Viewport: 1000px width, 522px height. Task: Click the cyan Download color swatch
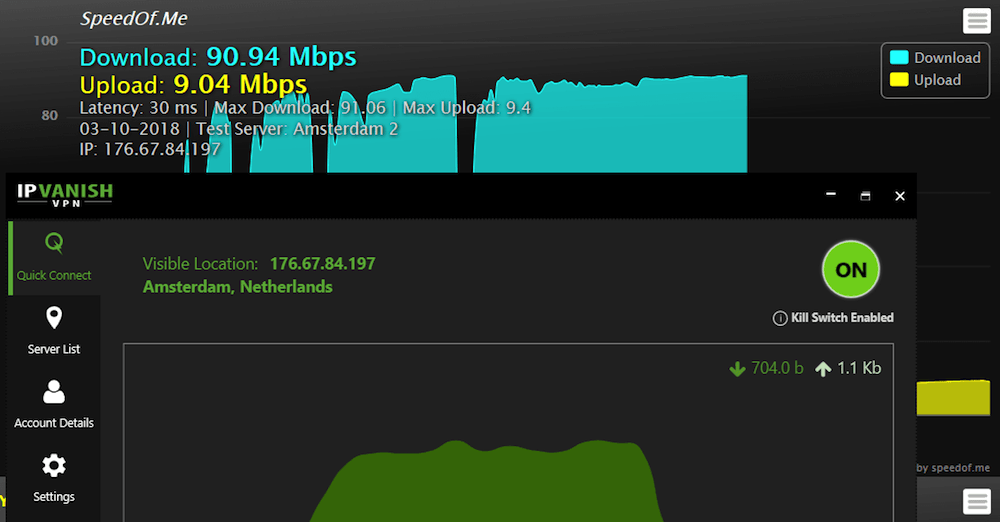pos(899,57)
